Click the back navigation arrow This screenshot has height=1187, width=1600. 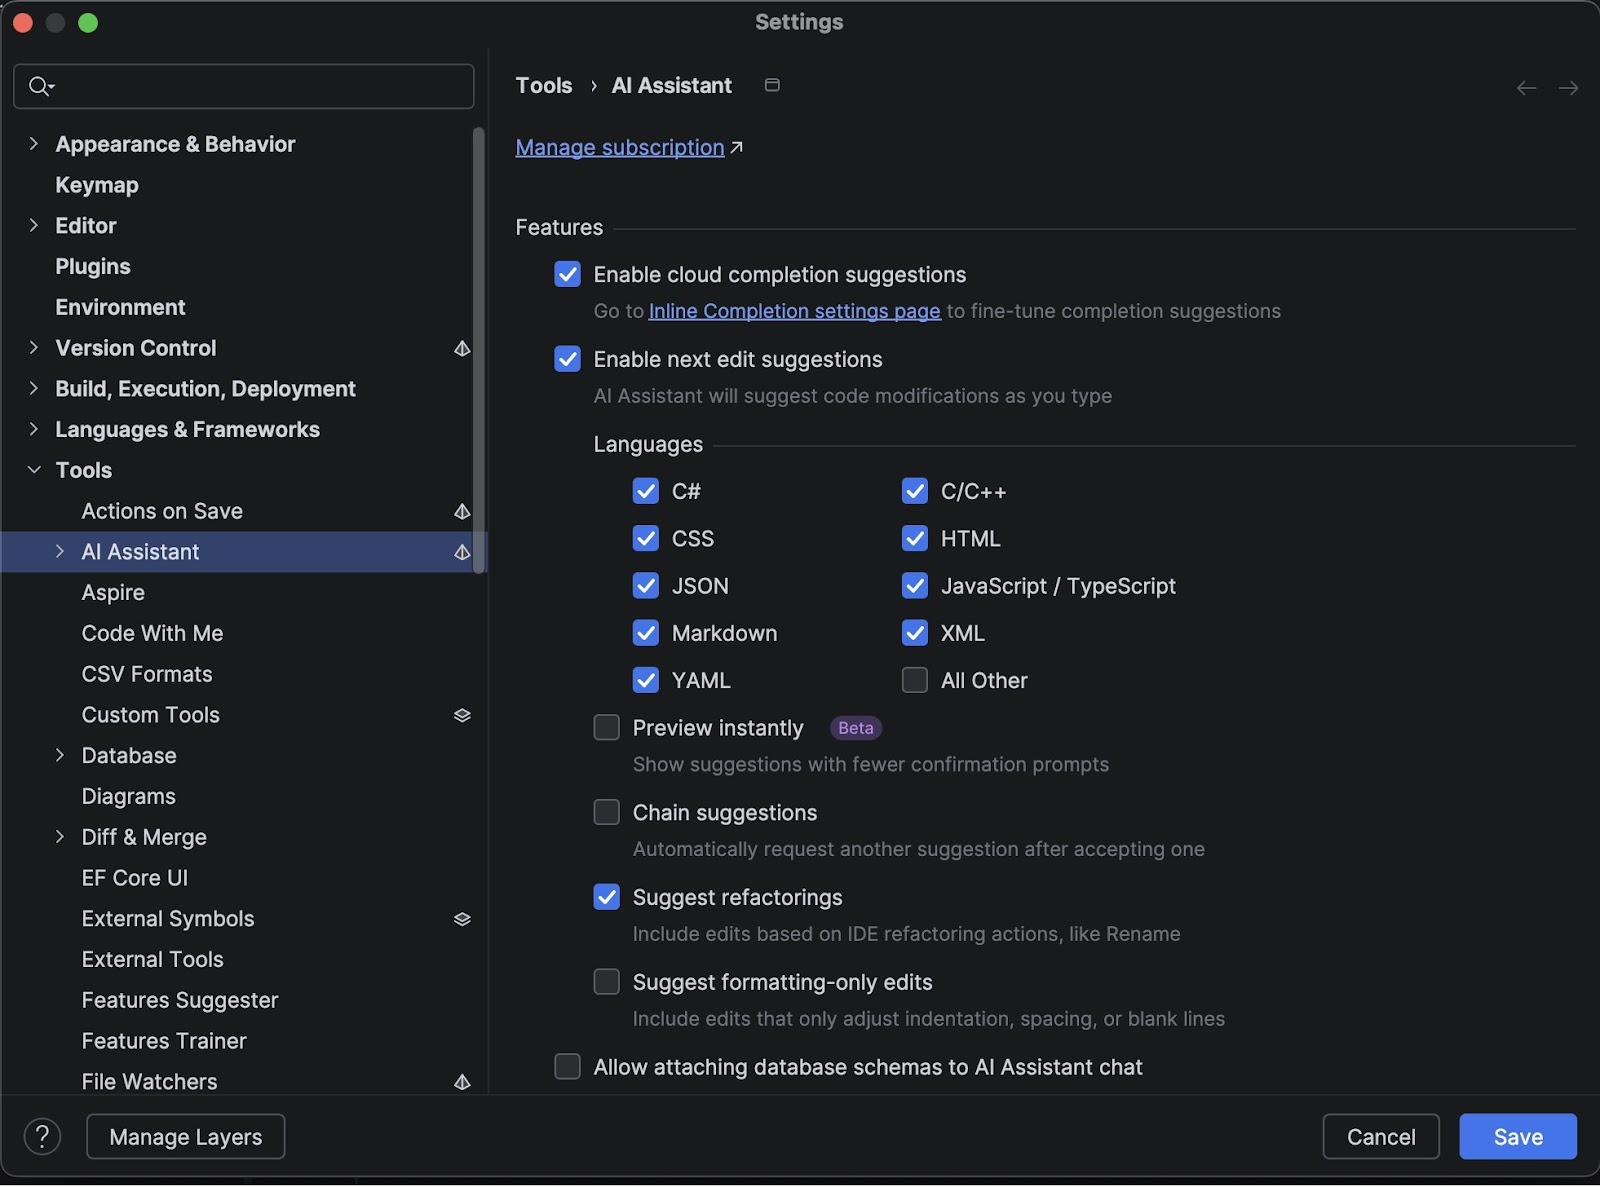click(x=1526, y=89)
